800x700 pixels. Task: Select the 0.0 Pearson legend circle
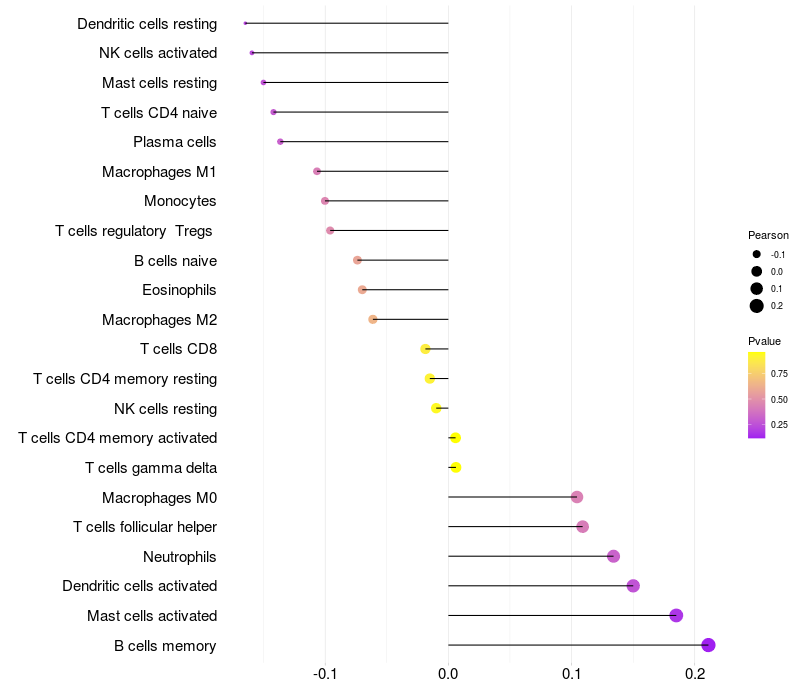[x=757, y=271]
